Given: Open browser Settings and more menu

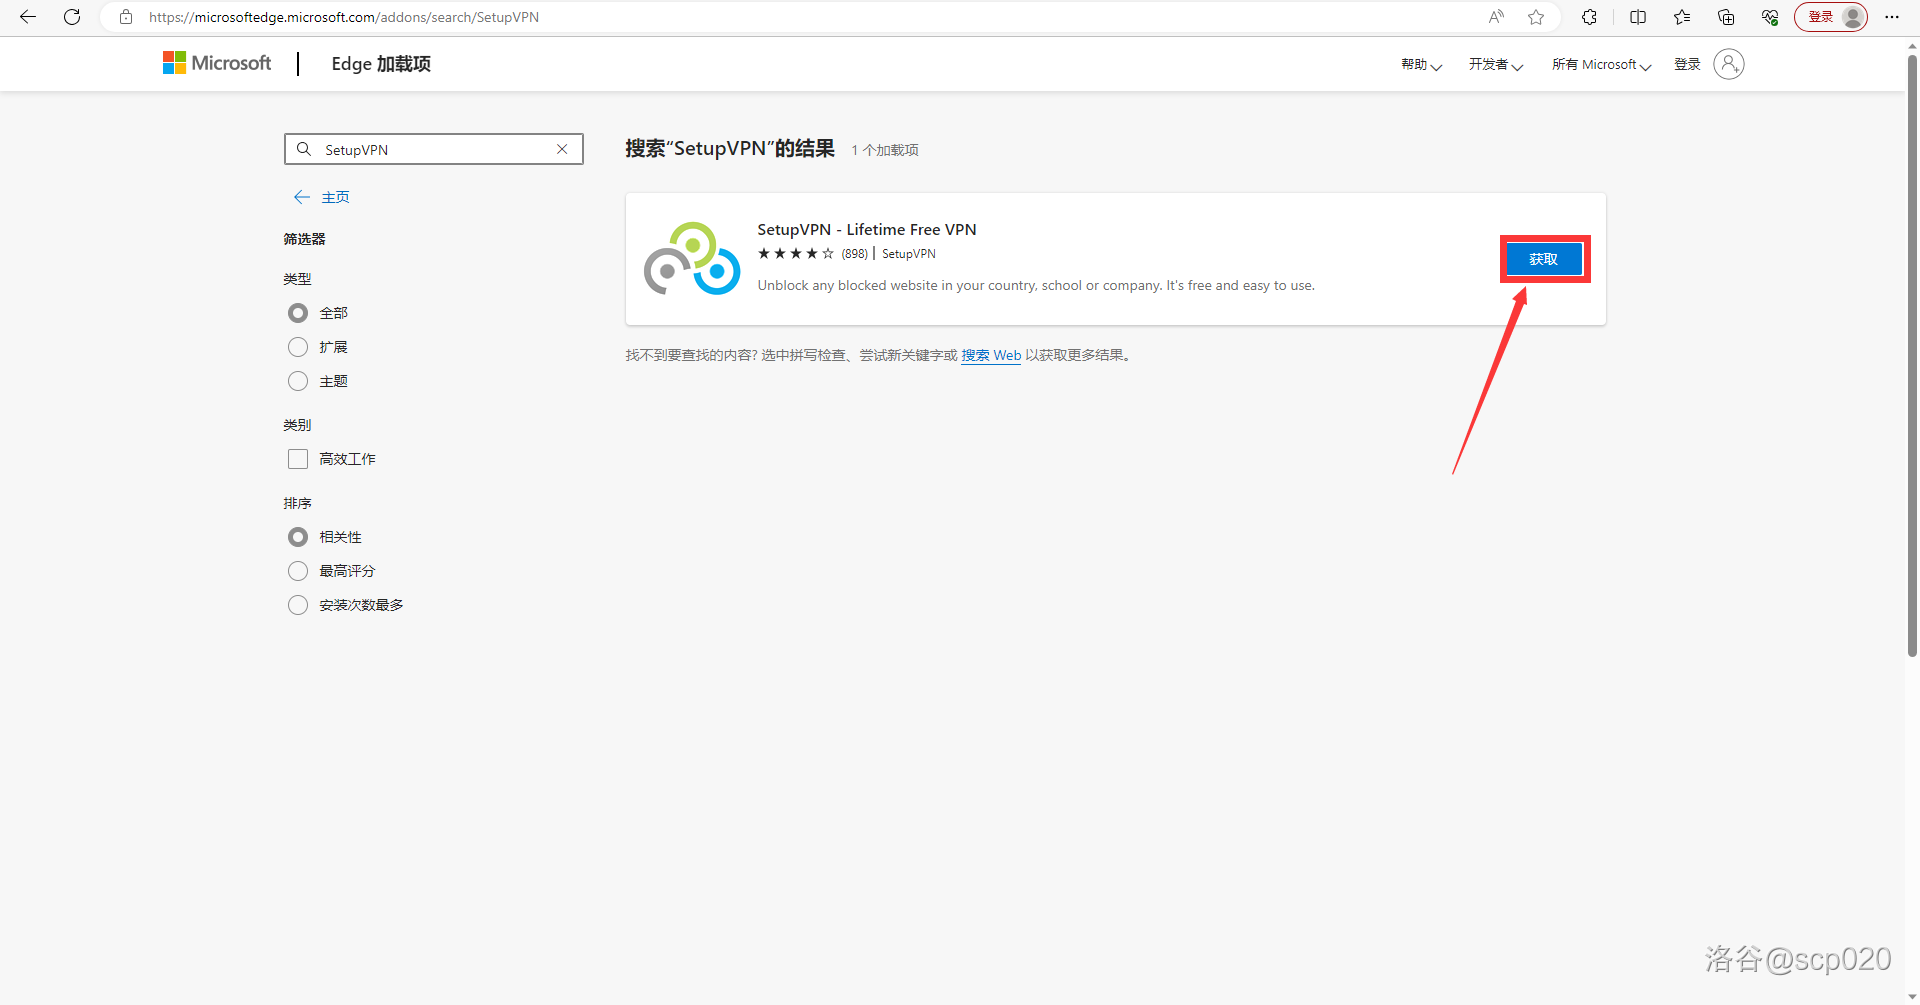Looking at the screenshot, I should click(x=1892, y=17).
